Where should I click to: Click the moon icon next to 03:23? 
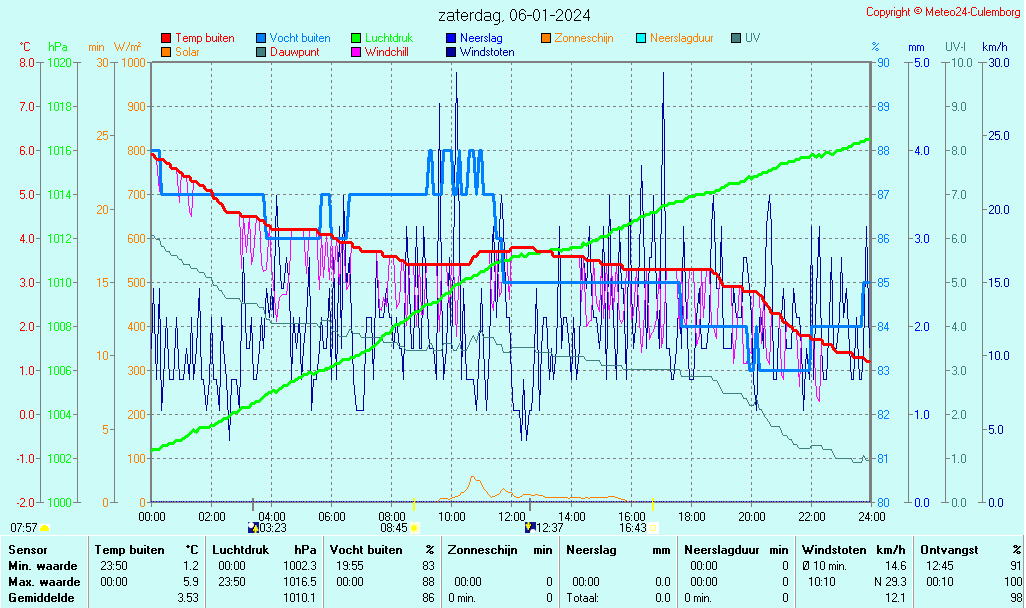[253, 527]
